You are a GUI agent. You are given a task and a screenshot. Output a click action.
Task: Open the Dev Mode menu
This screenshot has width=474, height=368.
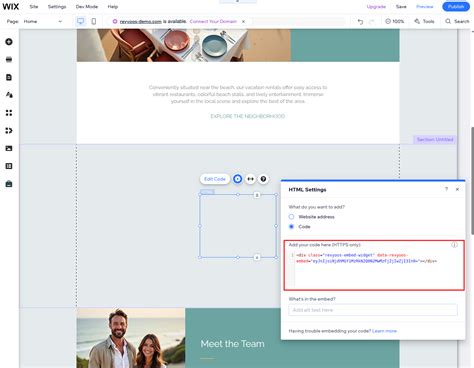coord(87,7)
